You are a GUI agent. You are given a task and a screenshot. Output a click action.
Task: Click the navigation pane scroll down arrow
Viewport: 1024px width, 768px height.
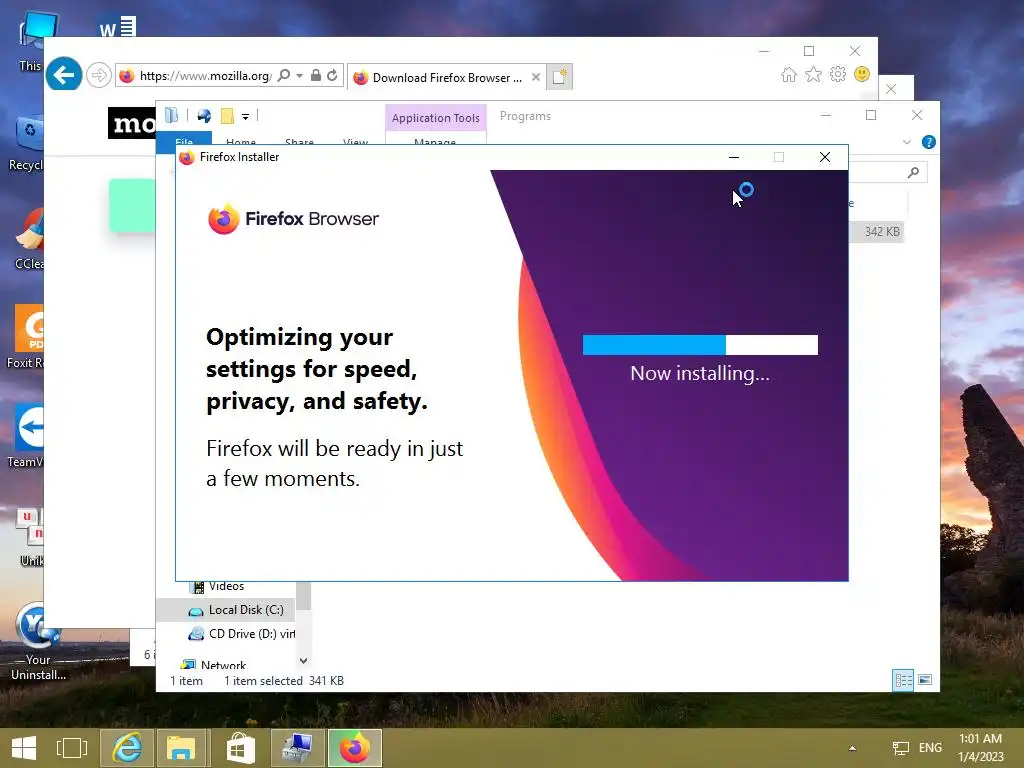pyautogui.click(x=303, y=661)
